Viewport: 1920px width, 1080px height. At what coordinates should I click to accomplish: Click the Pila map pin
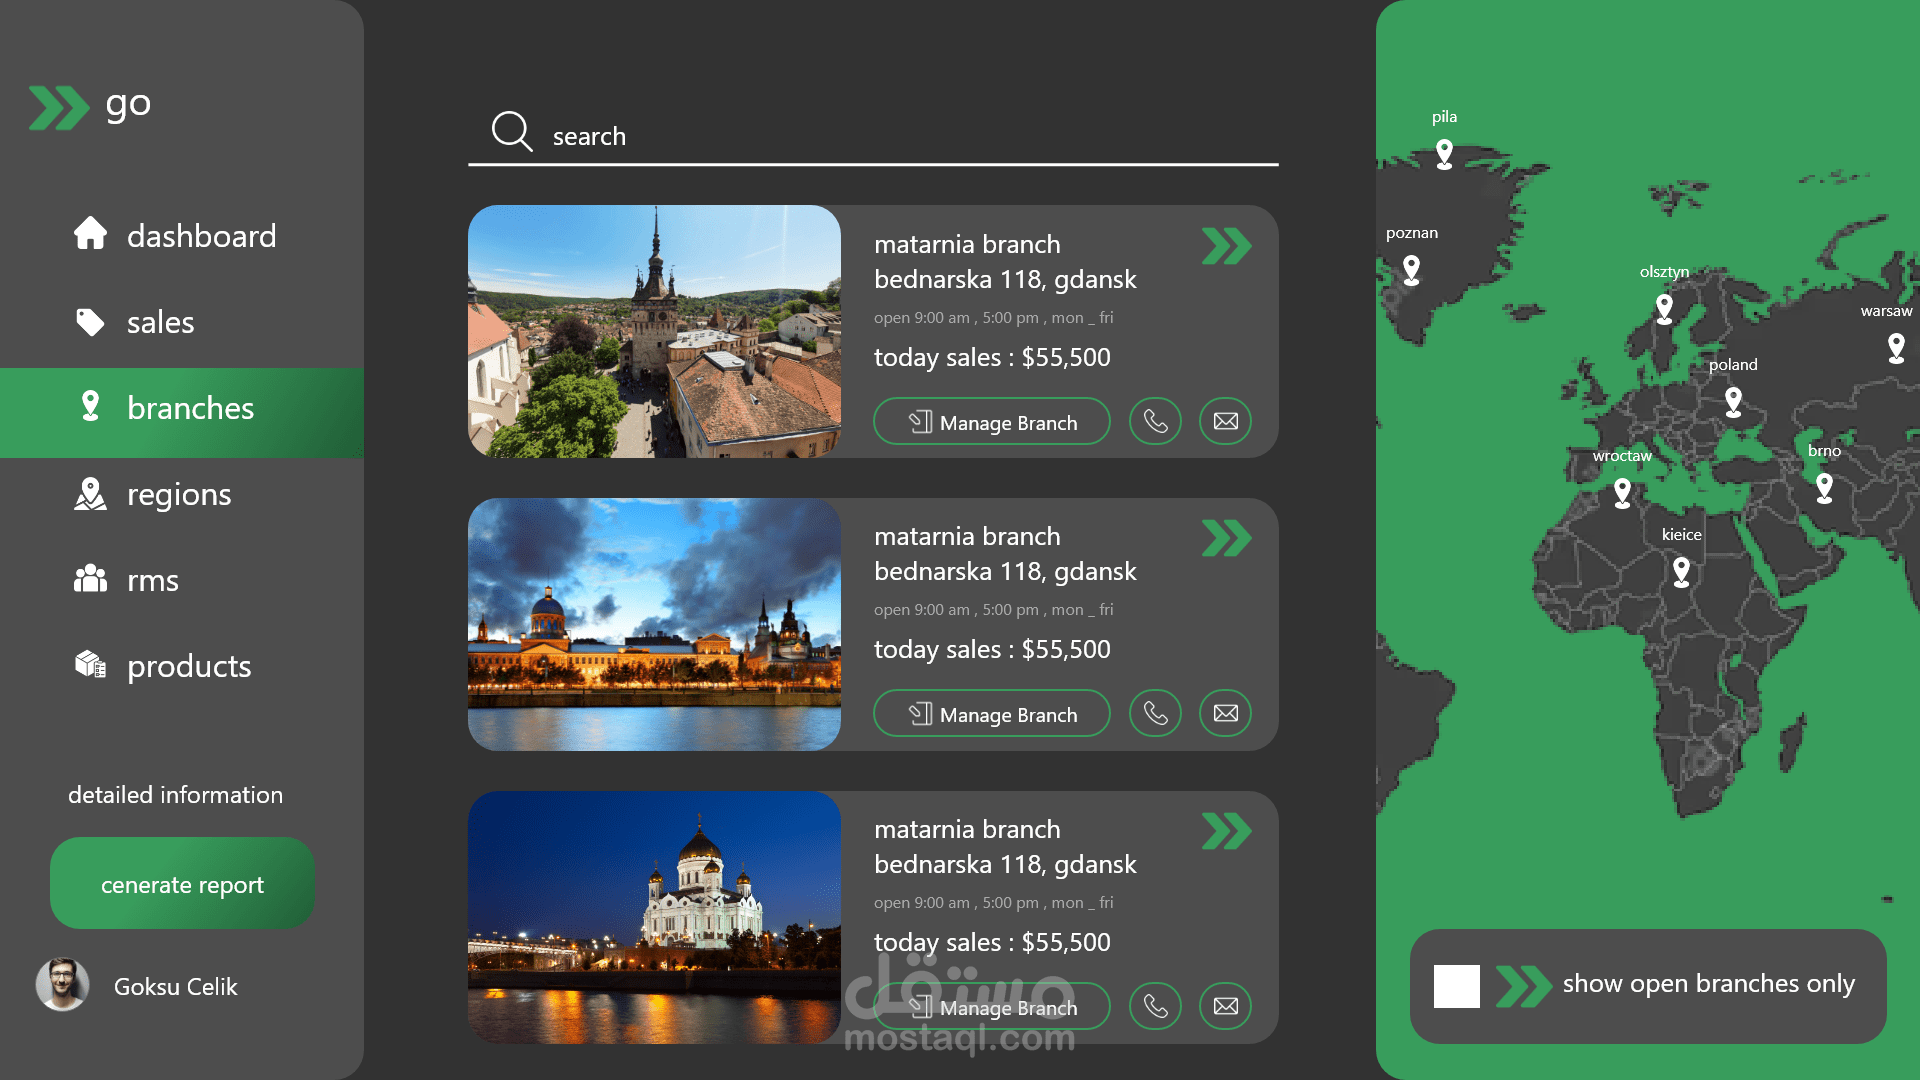point(1444,154)
